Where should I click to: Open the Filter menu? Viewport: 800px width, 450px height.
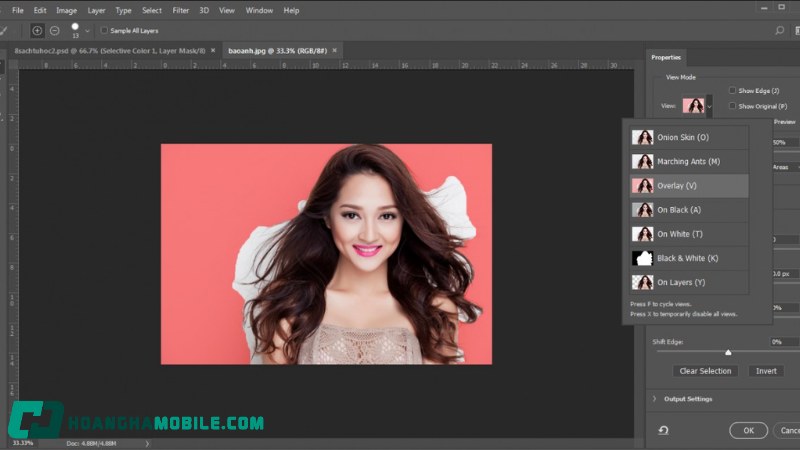pos(180,10)
